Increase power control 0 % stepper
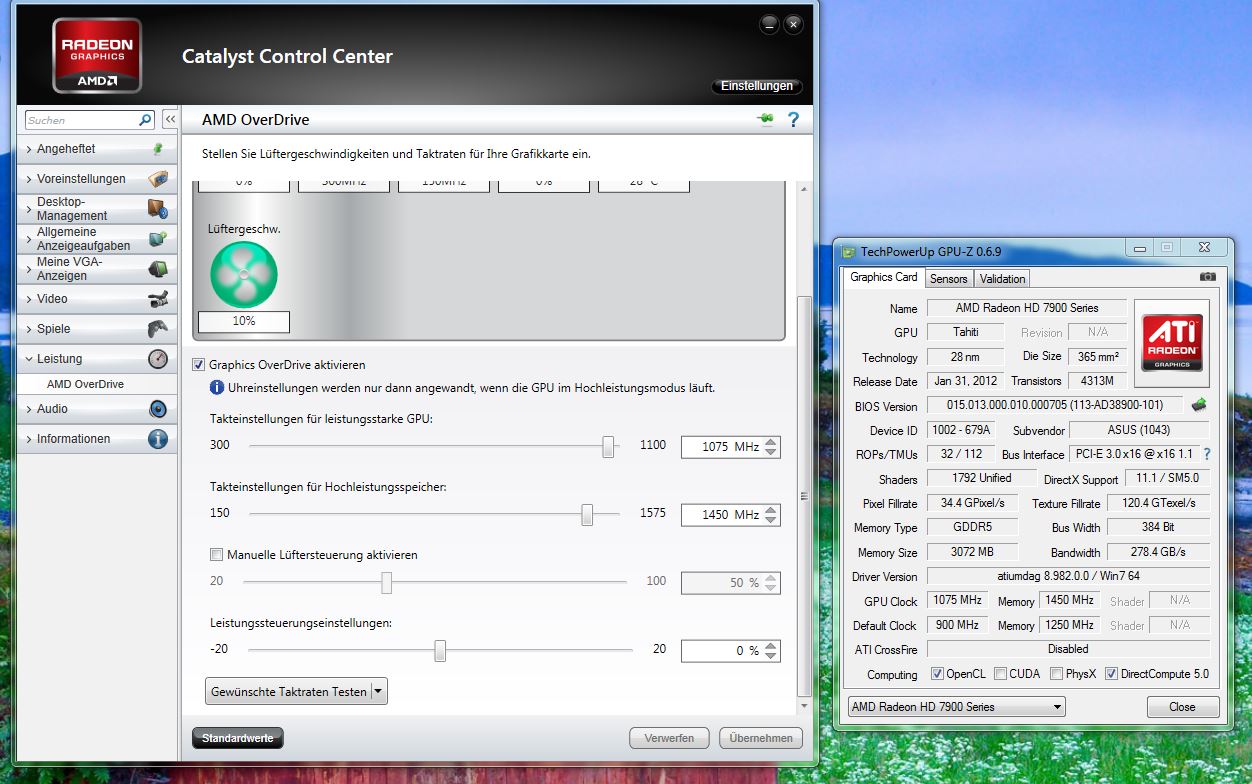 pyautogui.click(x=771, y=645)
